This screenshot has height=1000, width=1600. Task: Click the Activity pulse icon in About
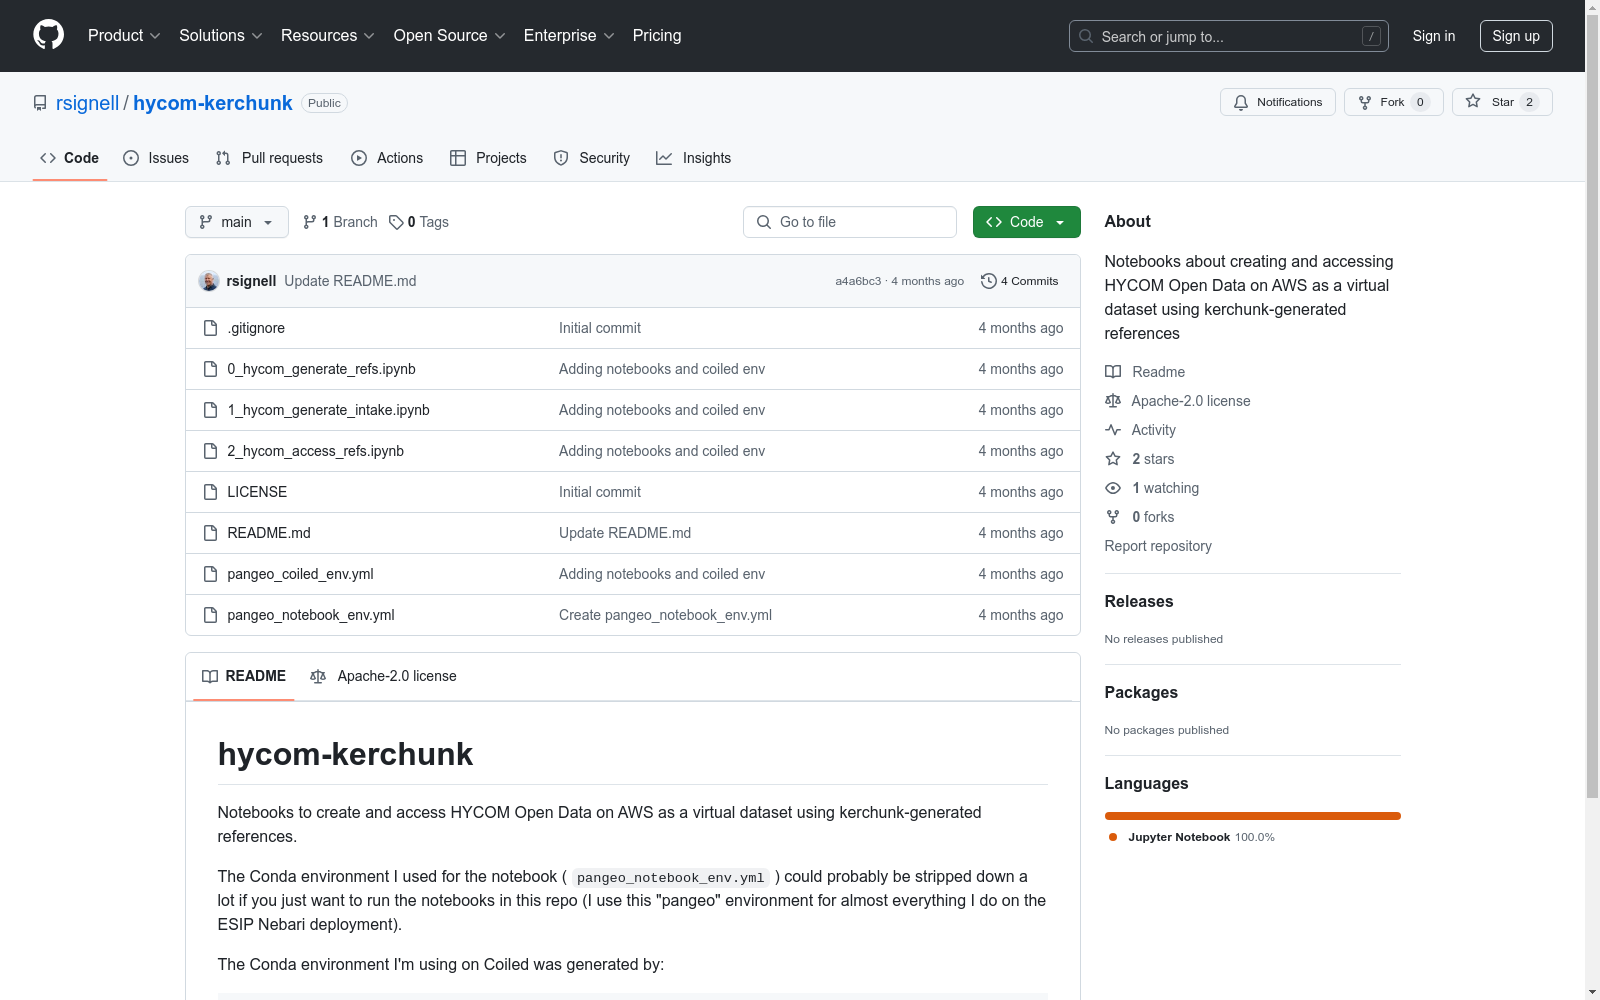(1113, 430)
